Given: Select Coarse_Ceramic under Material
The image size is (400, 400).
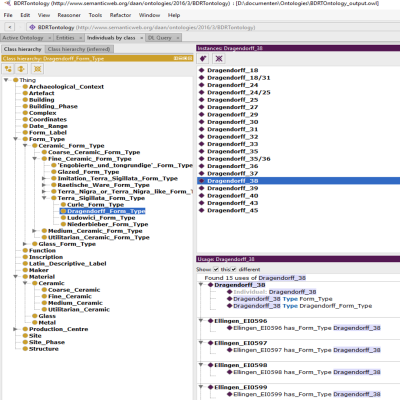Looking at the screenshot, I should point(74,290).
